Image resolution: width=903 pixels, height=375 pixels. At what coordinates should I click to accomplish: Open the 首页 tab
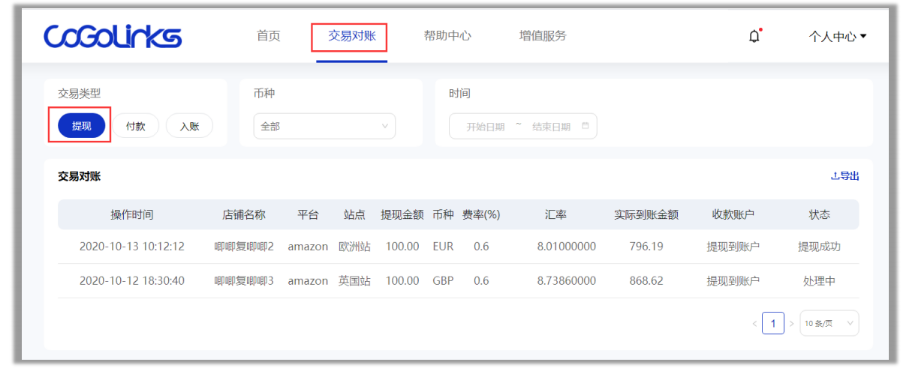click(268, 36)
